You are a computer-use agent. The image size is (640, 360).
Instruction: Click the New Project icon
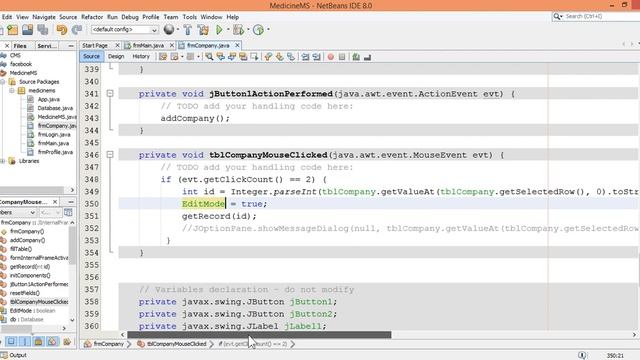coord(12,30)
